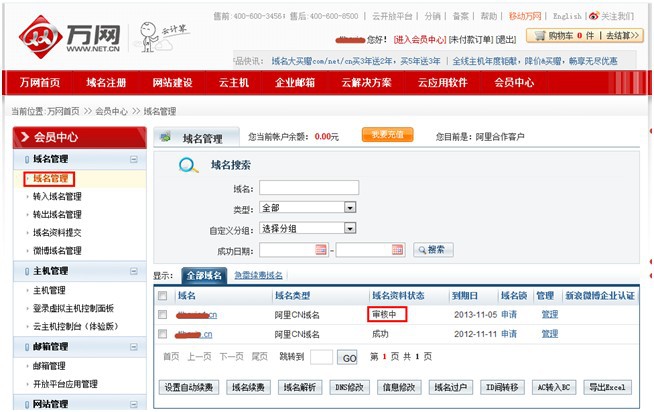Click the shopping cart icon

coord(540,36)
